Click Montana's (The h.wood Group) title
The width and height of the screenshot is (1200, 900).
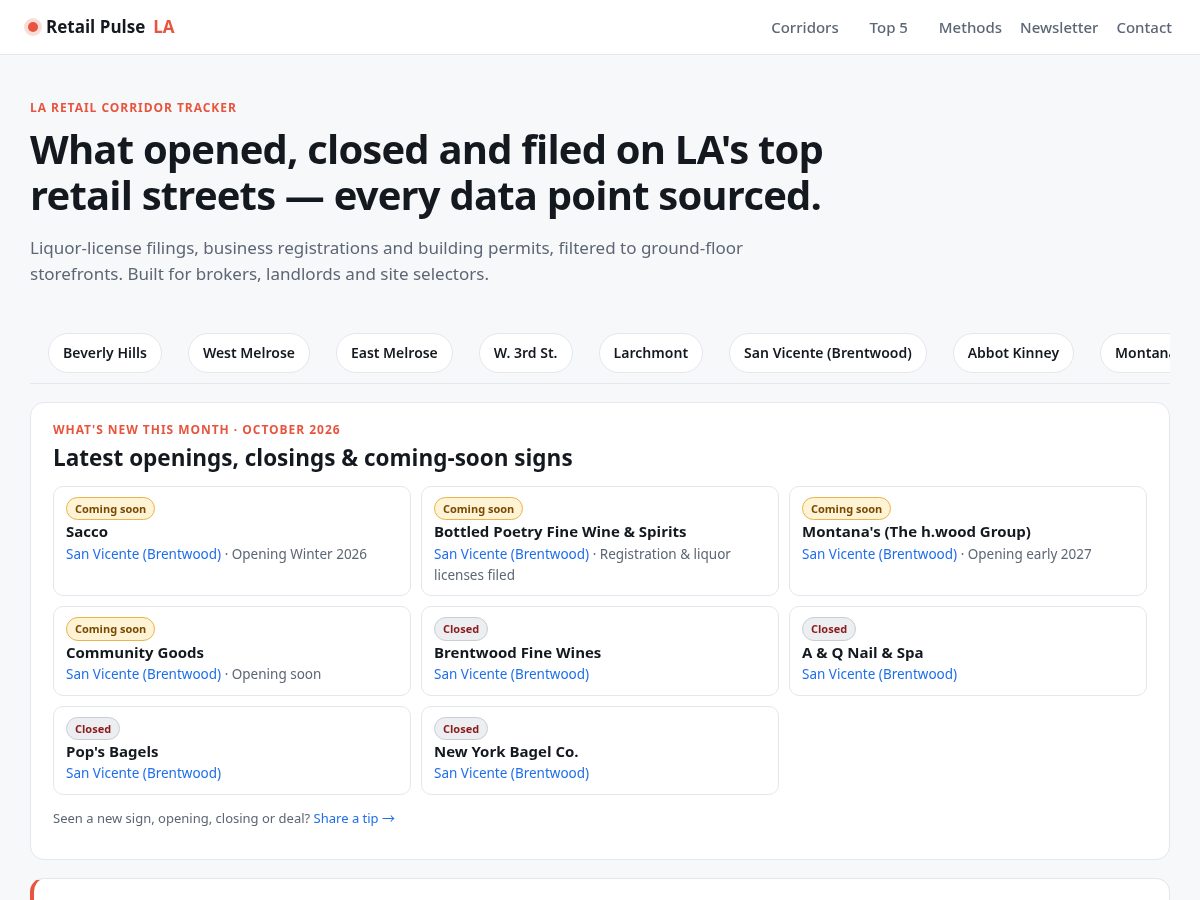tap(916, 532)
